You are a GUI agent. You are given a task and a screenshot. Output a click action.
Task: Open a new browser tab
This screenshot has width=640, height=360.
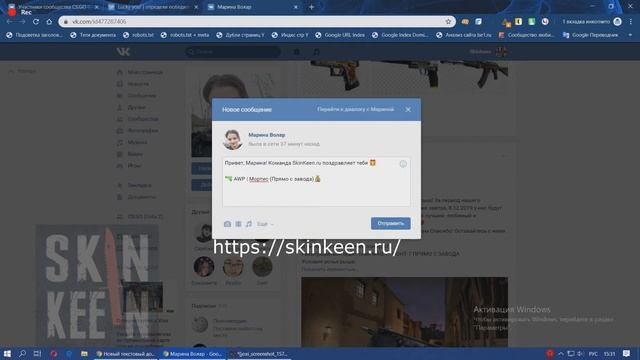(311, 7)
